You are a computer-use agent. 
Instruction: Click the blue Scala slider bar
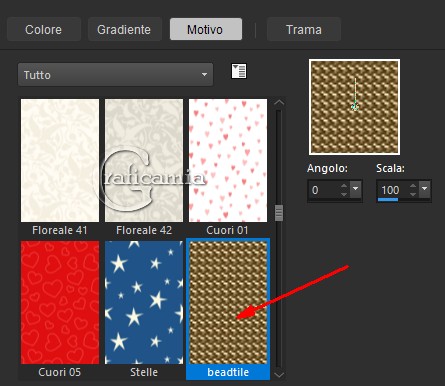click(388, 200)
